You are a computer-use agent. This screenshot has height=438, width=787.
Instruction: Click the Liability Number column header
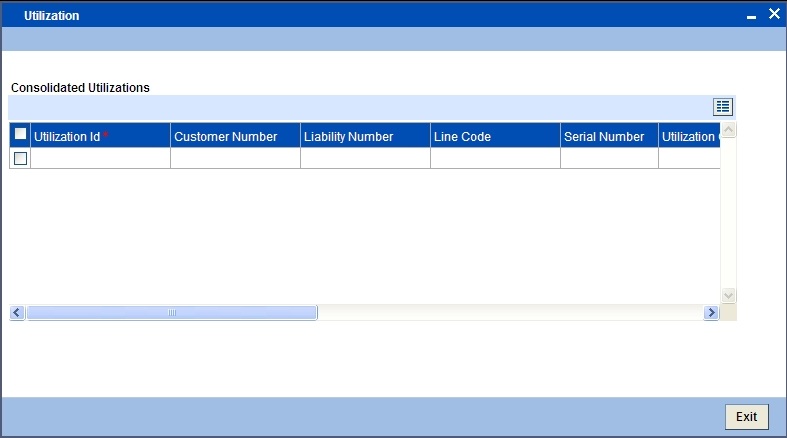point(365,136)
